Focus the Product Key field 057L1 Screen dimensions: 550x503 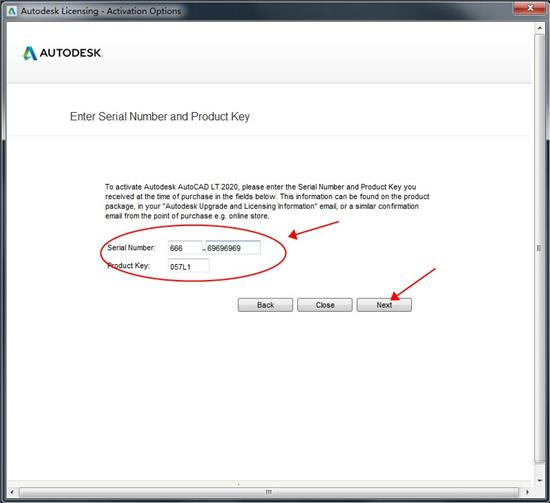189,266
